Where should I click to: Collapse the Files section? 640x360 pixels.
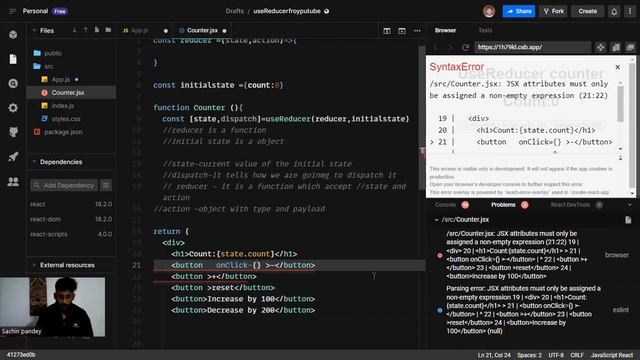(x=34, y=30)
